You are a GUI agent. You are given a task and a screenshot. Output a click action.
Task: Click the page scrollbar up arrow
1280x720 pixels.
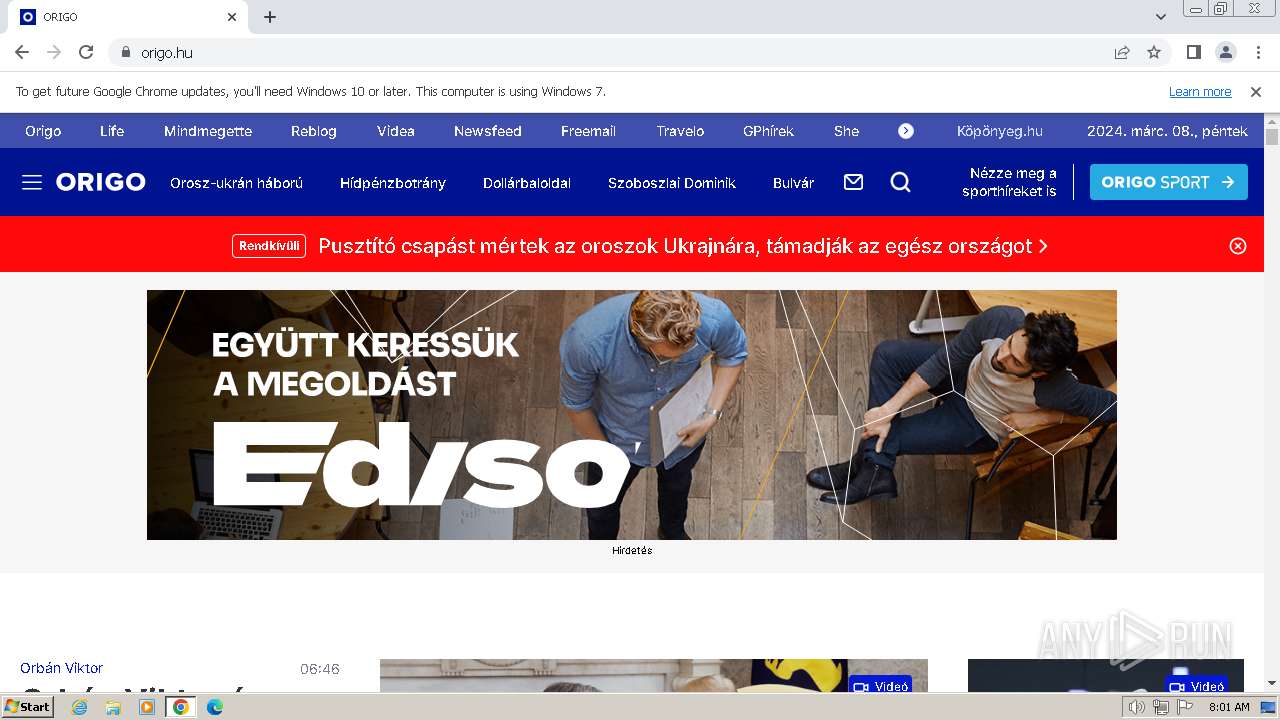tap(1272, 121)
